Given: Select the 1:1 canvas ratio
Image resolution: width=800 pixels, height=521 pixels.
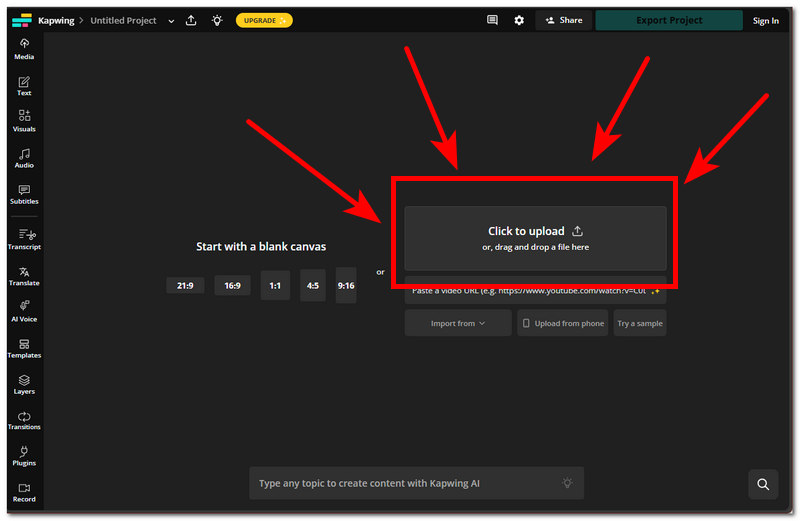Looking at the screenshot, I should pyautogui.click(x=275, y=285).
